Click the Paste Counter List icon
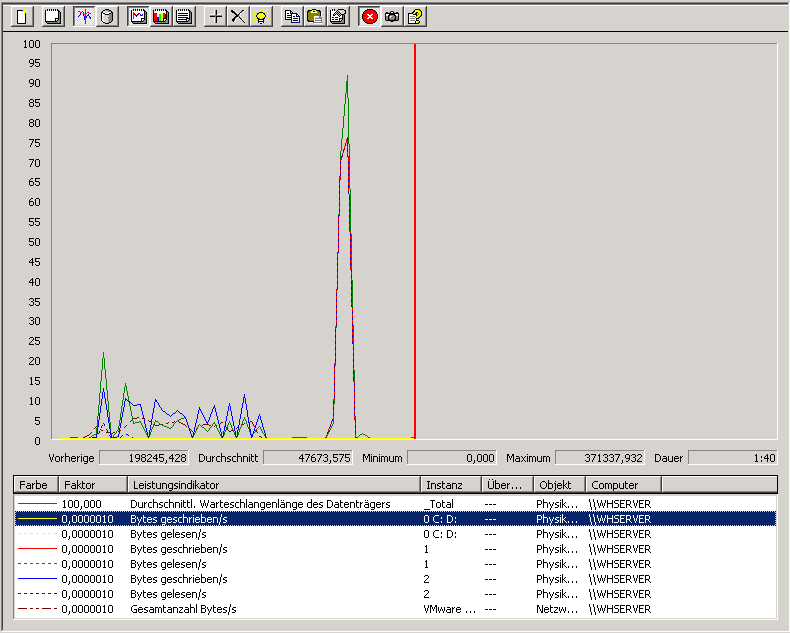 click(x=315, y=17)
